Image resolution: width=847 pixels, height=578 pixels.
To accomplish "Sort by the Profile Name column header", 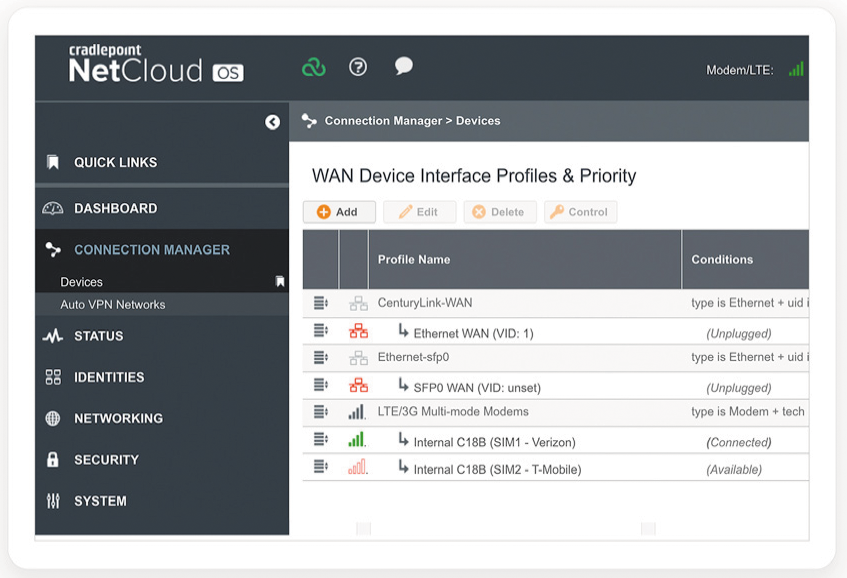I will point(414,259).
